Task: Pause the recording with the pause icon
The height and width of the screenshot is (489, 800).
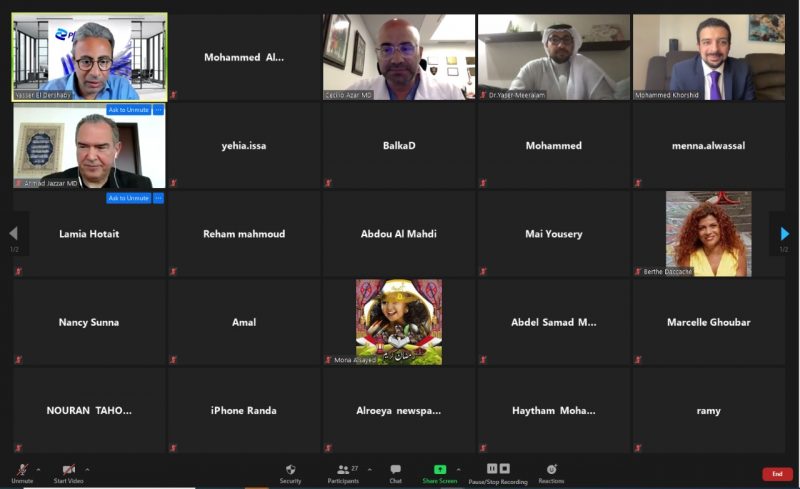Action: [491, 468]
